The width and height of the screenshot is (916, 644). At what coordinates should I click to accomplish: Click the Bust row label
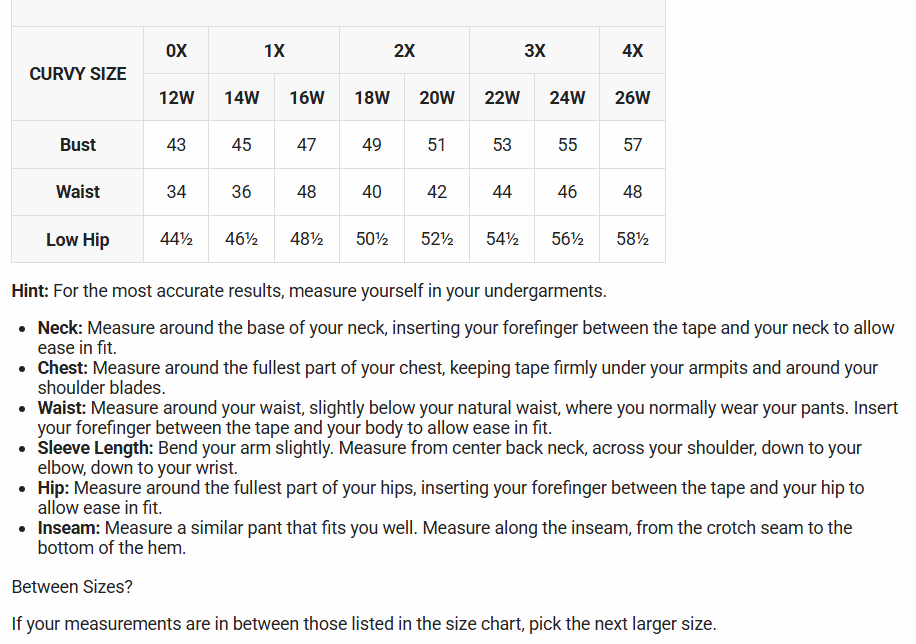tap(78, 145)
